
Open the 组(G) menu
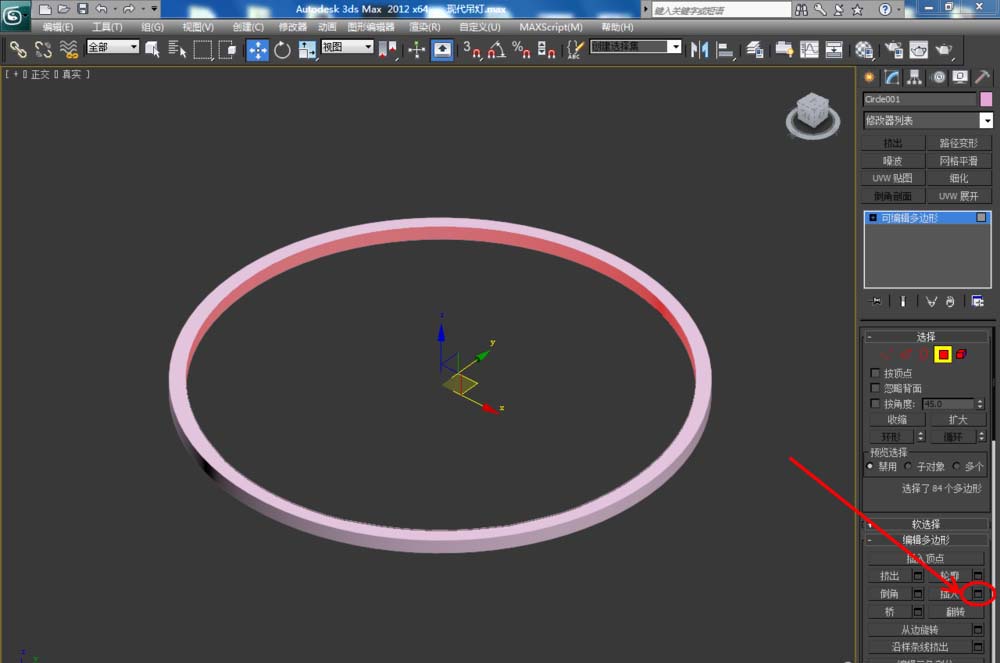tap(152, 27)
